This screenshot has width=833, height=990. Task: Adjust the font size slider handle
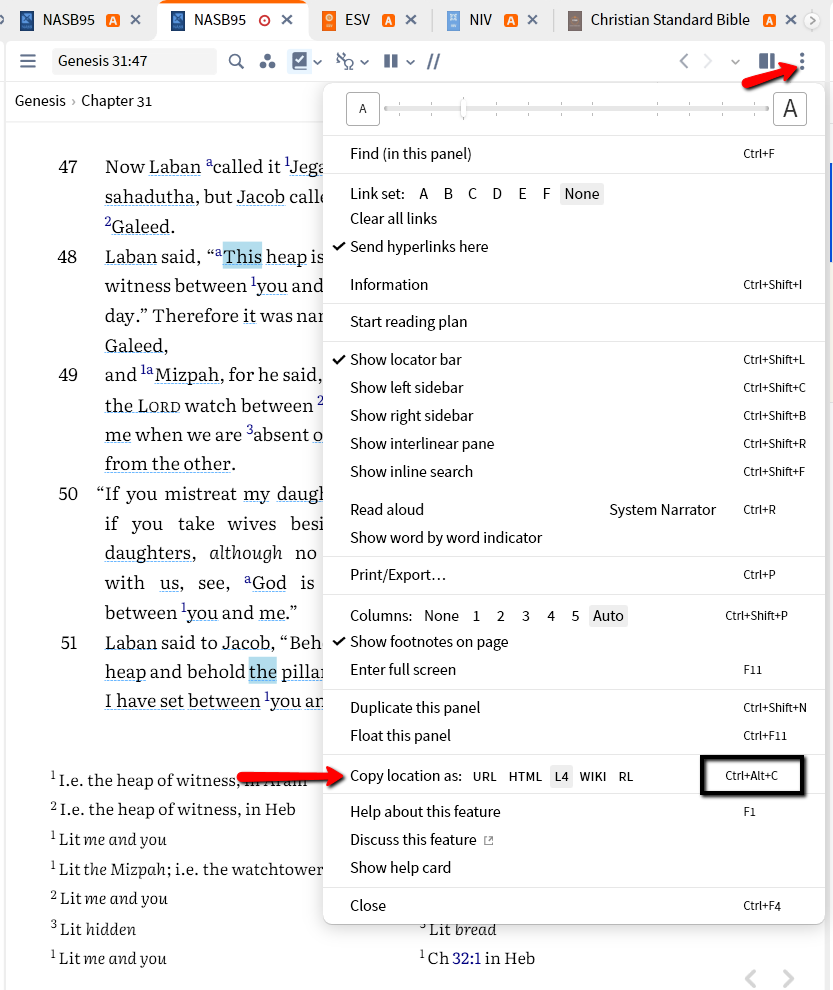pyautogui.click(x=464, y=109)
